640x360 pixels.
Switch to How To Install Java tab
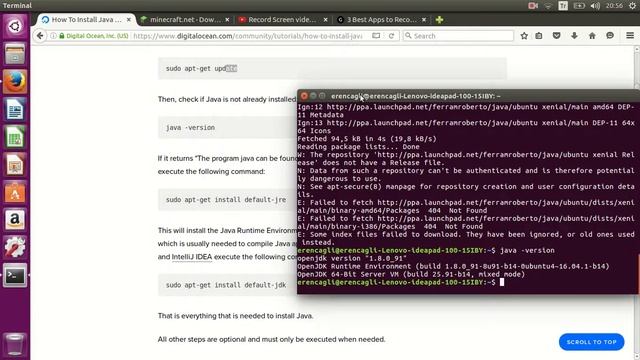[86, 20]
